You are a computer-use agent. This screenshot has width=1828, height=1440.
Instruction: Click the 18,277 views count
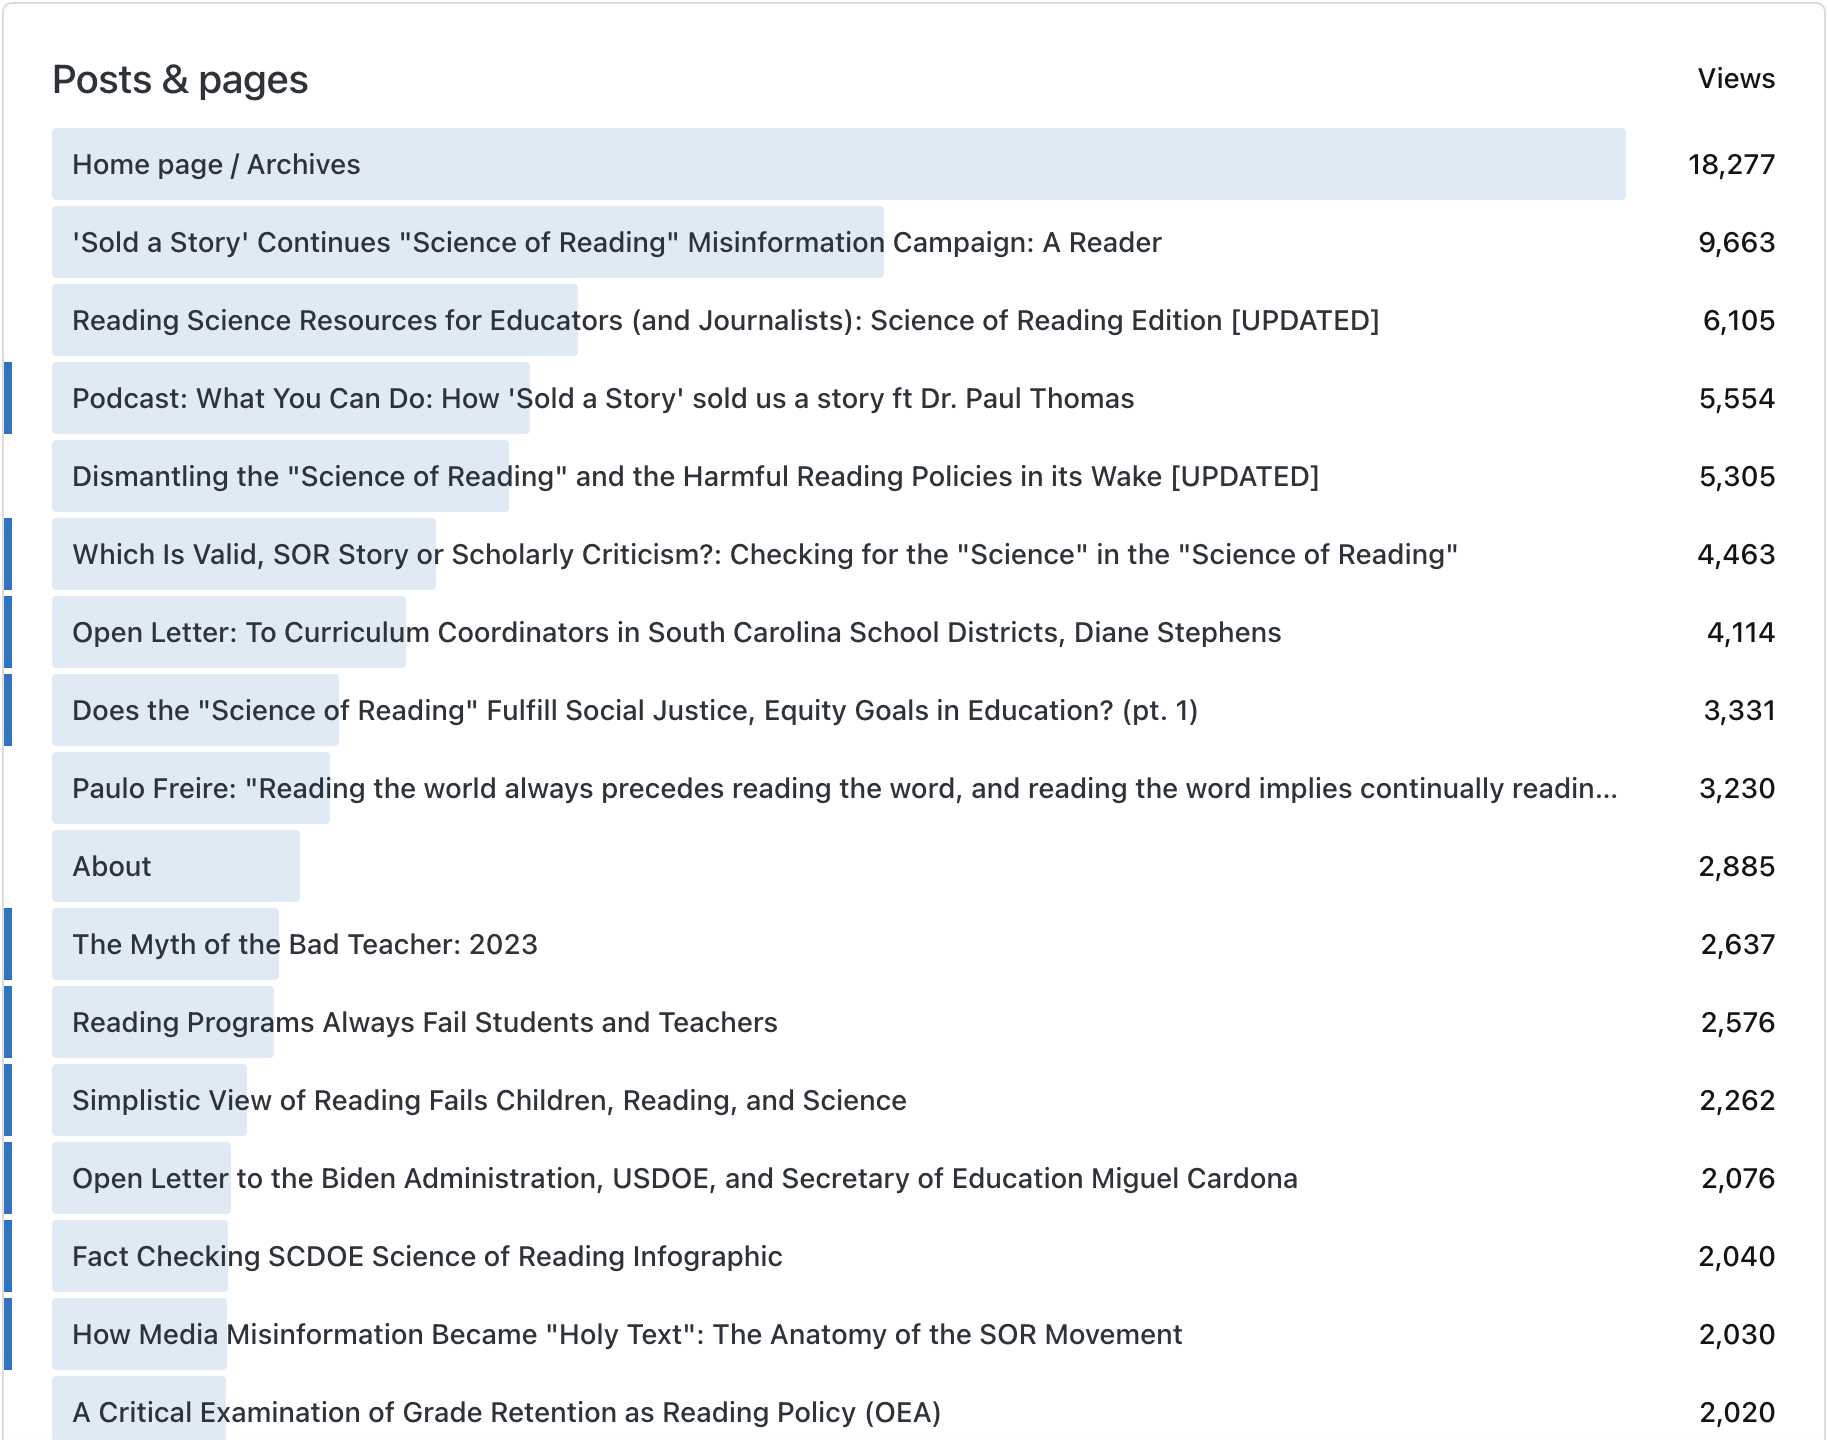pos(1731,164)
